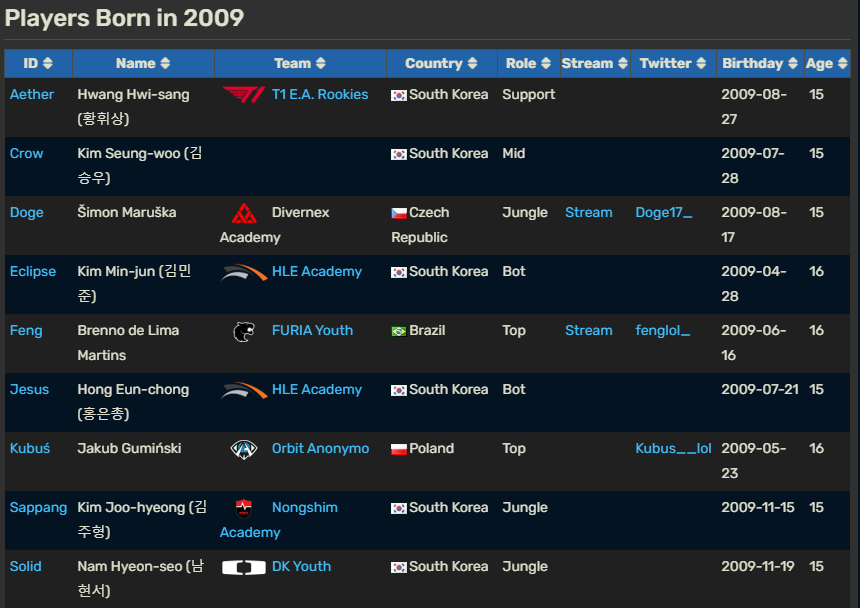Open the Solid player page
The height and width of the screenshot is (608, 860).
coord(25,566)
